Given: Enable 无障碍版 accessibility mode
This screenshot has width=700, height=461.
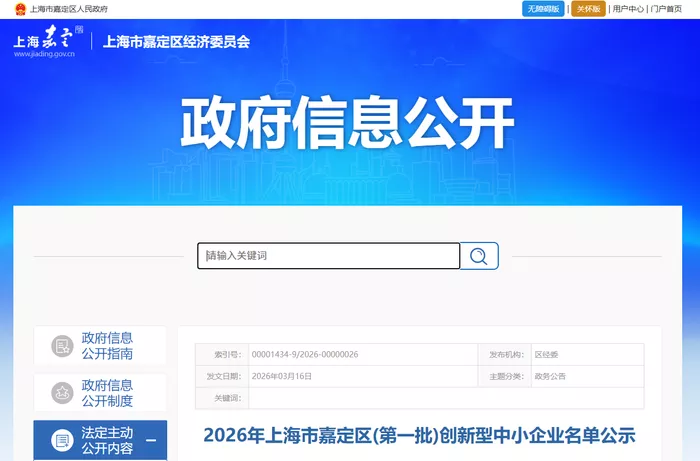Looking at the screenshot, I should (x=543, y=9).
